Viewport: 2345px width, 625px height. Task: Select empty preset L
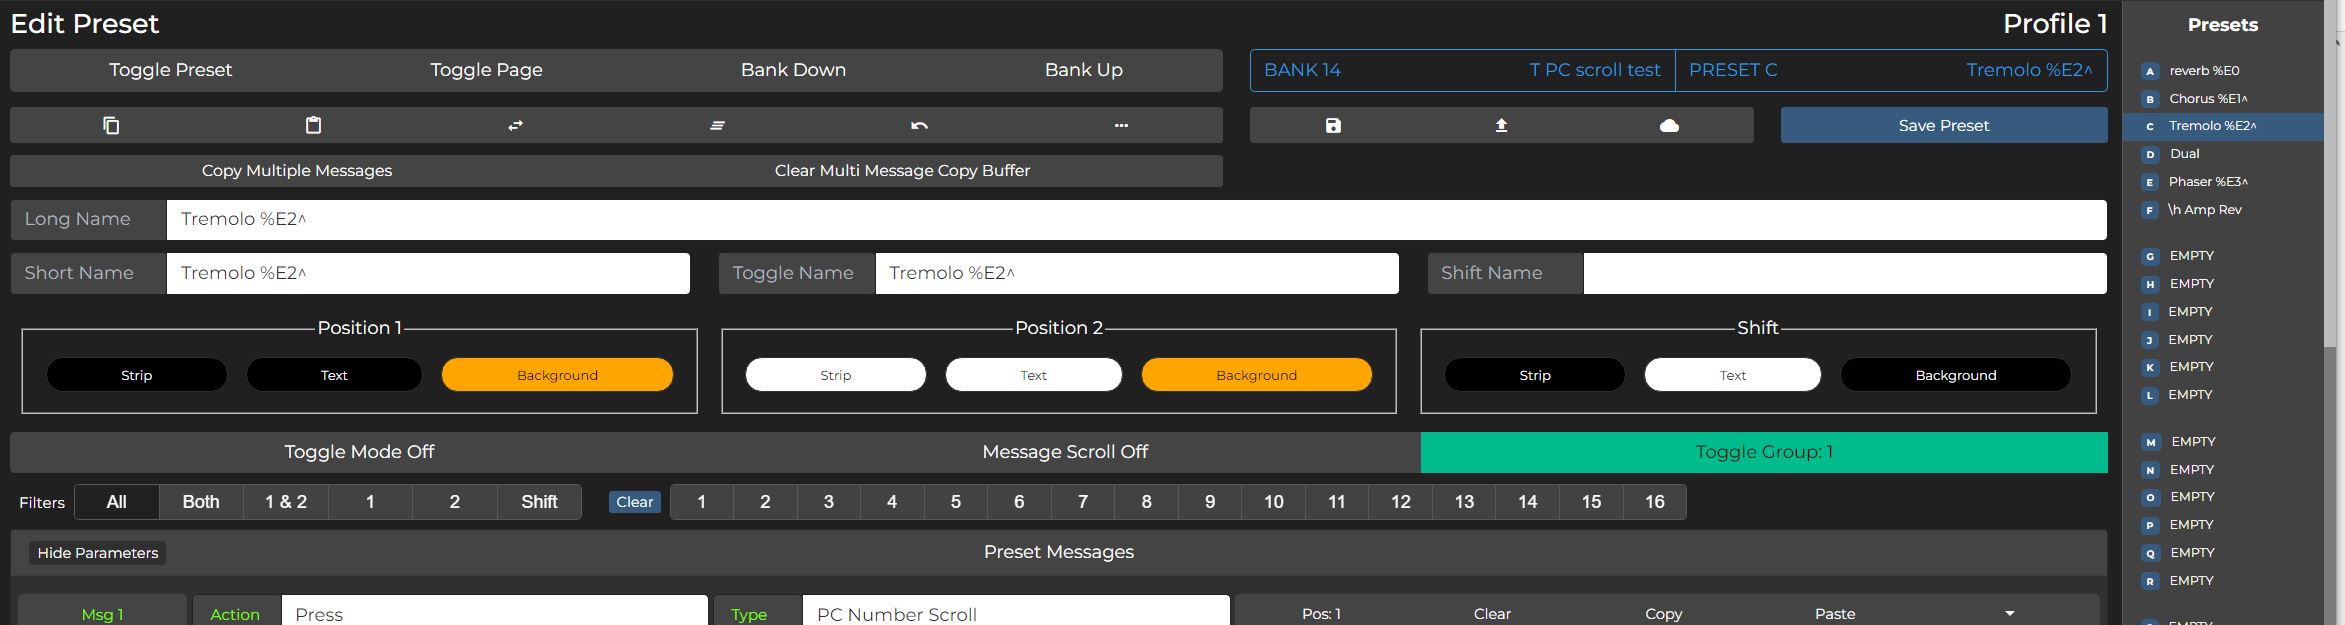tap(2222, 395)
